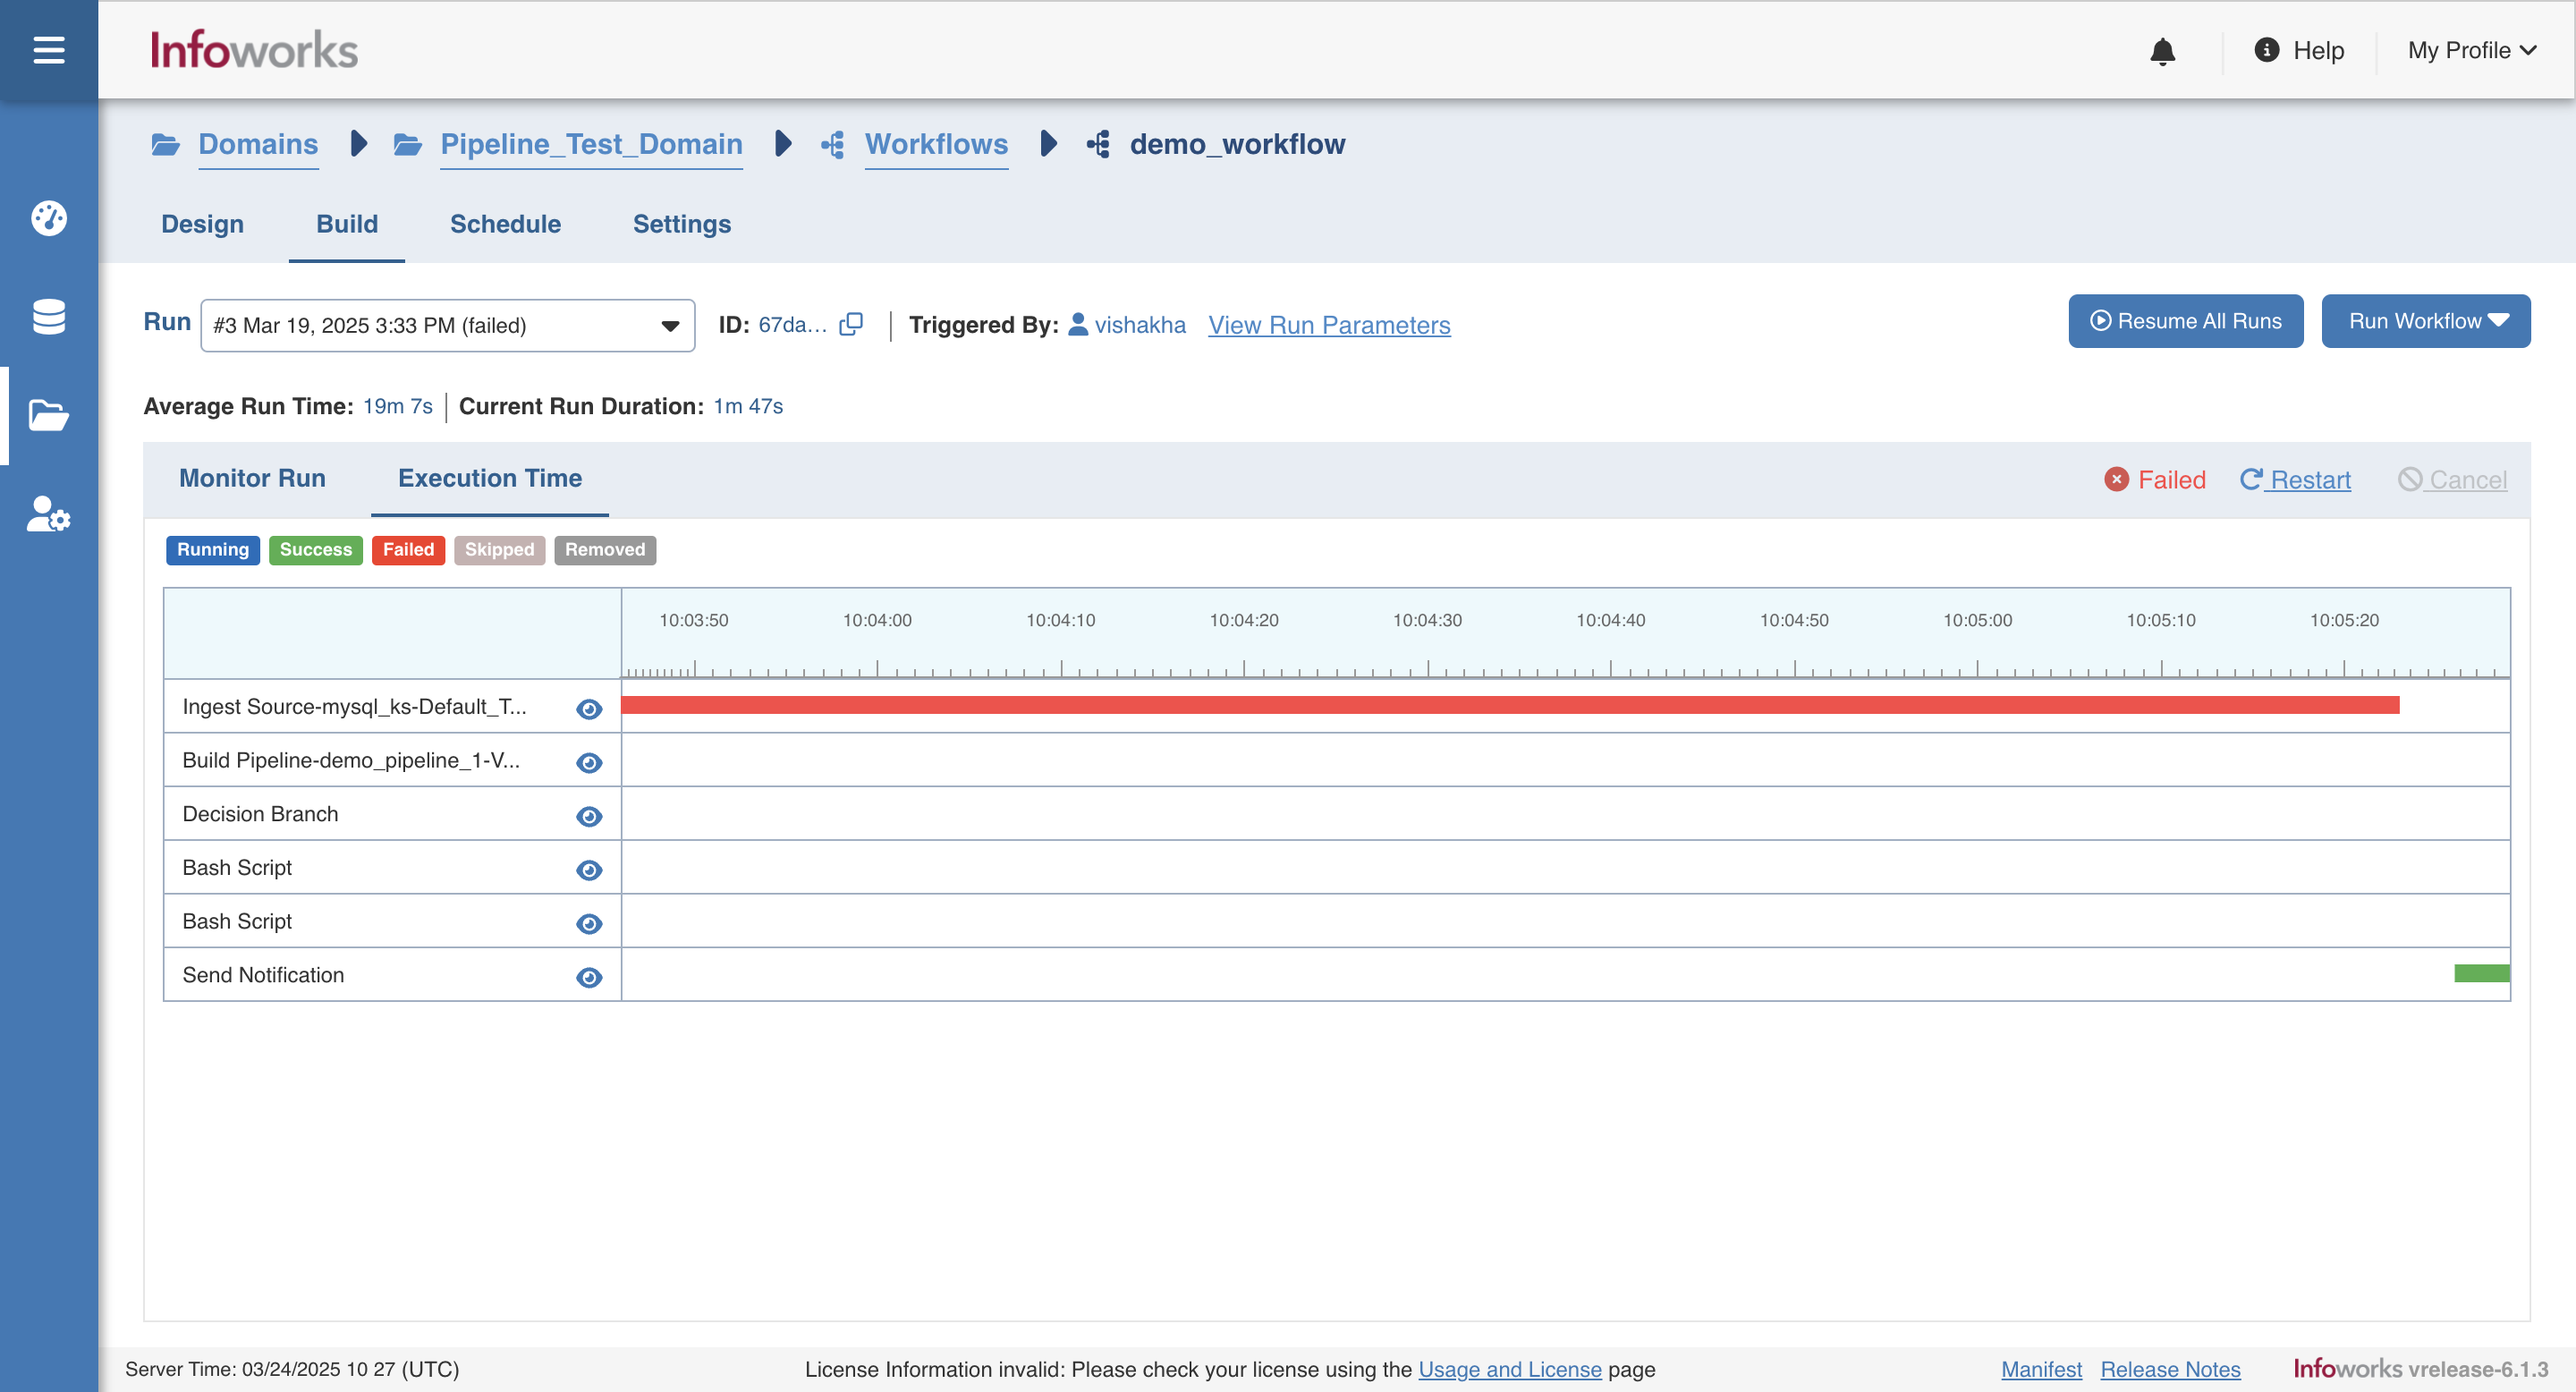Open the View Run Parameters link
Image resolution: width=2576 pixels, height=1392 pixels.
point(1329,325)
